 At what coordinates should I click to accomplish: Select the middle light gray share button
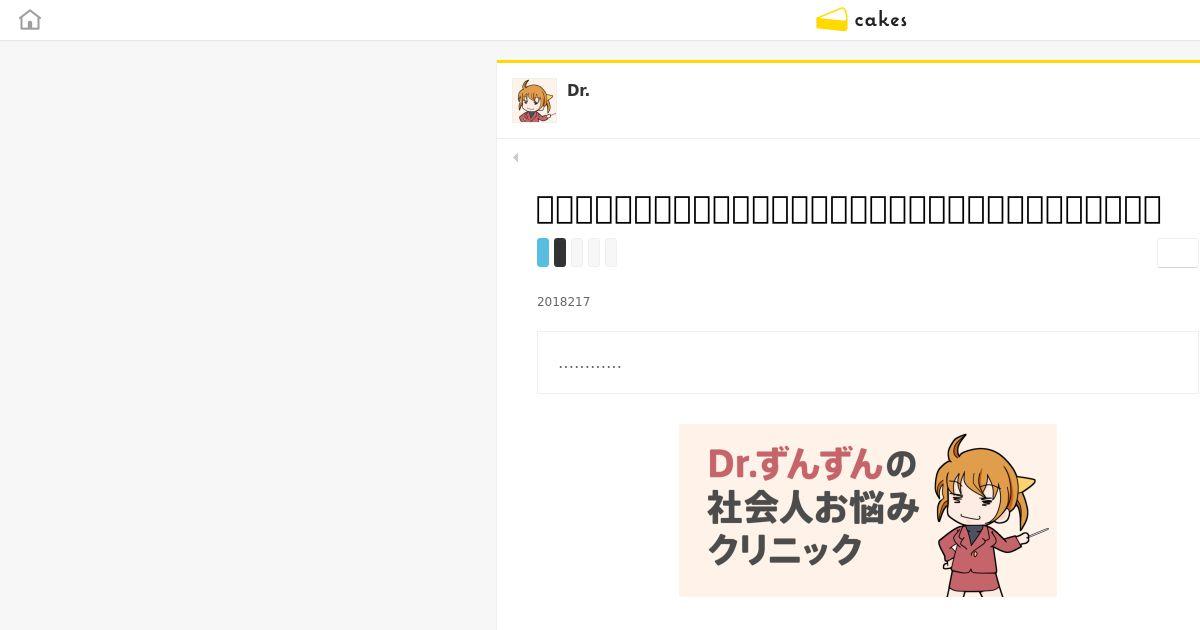click(x=594, y=252)
